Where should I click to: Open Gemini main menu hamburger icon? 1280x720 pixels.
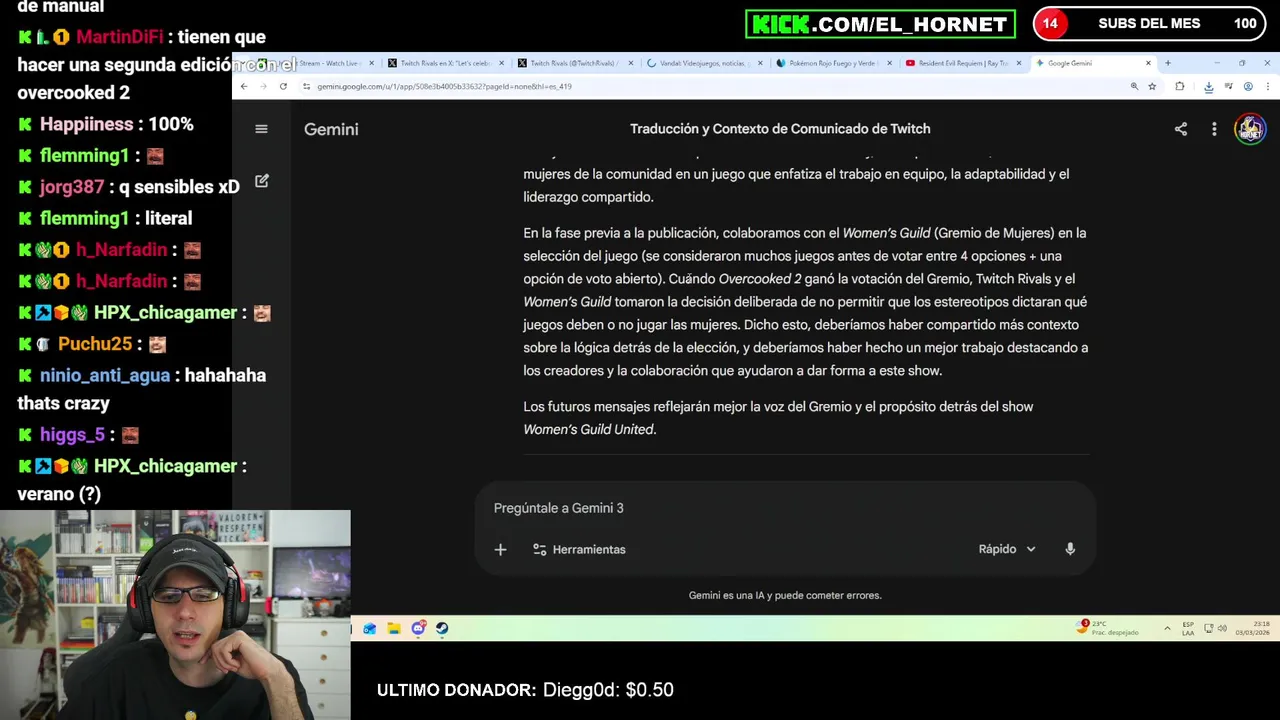click(x=261, y=129)
